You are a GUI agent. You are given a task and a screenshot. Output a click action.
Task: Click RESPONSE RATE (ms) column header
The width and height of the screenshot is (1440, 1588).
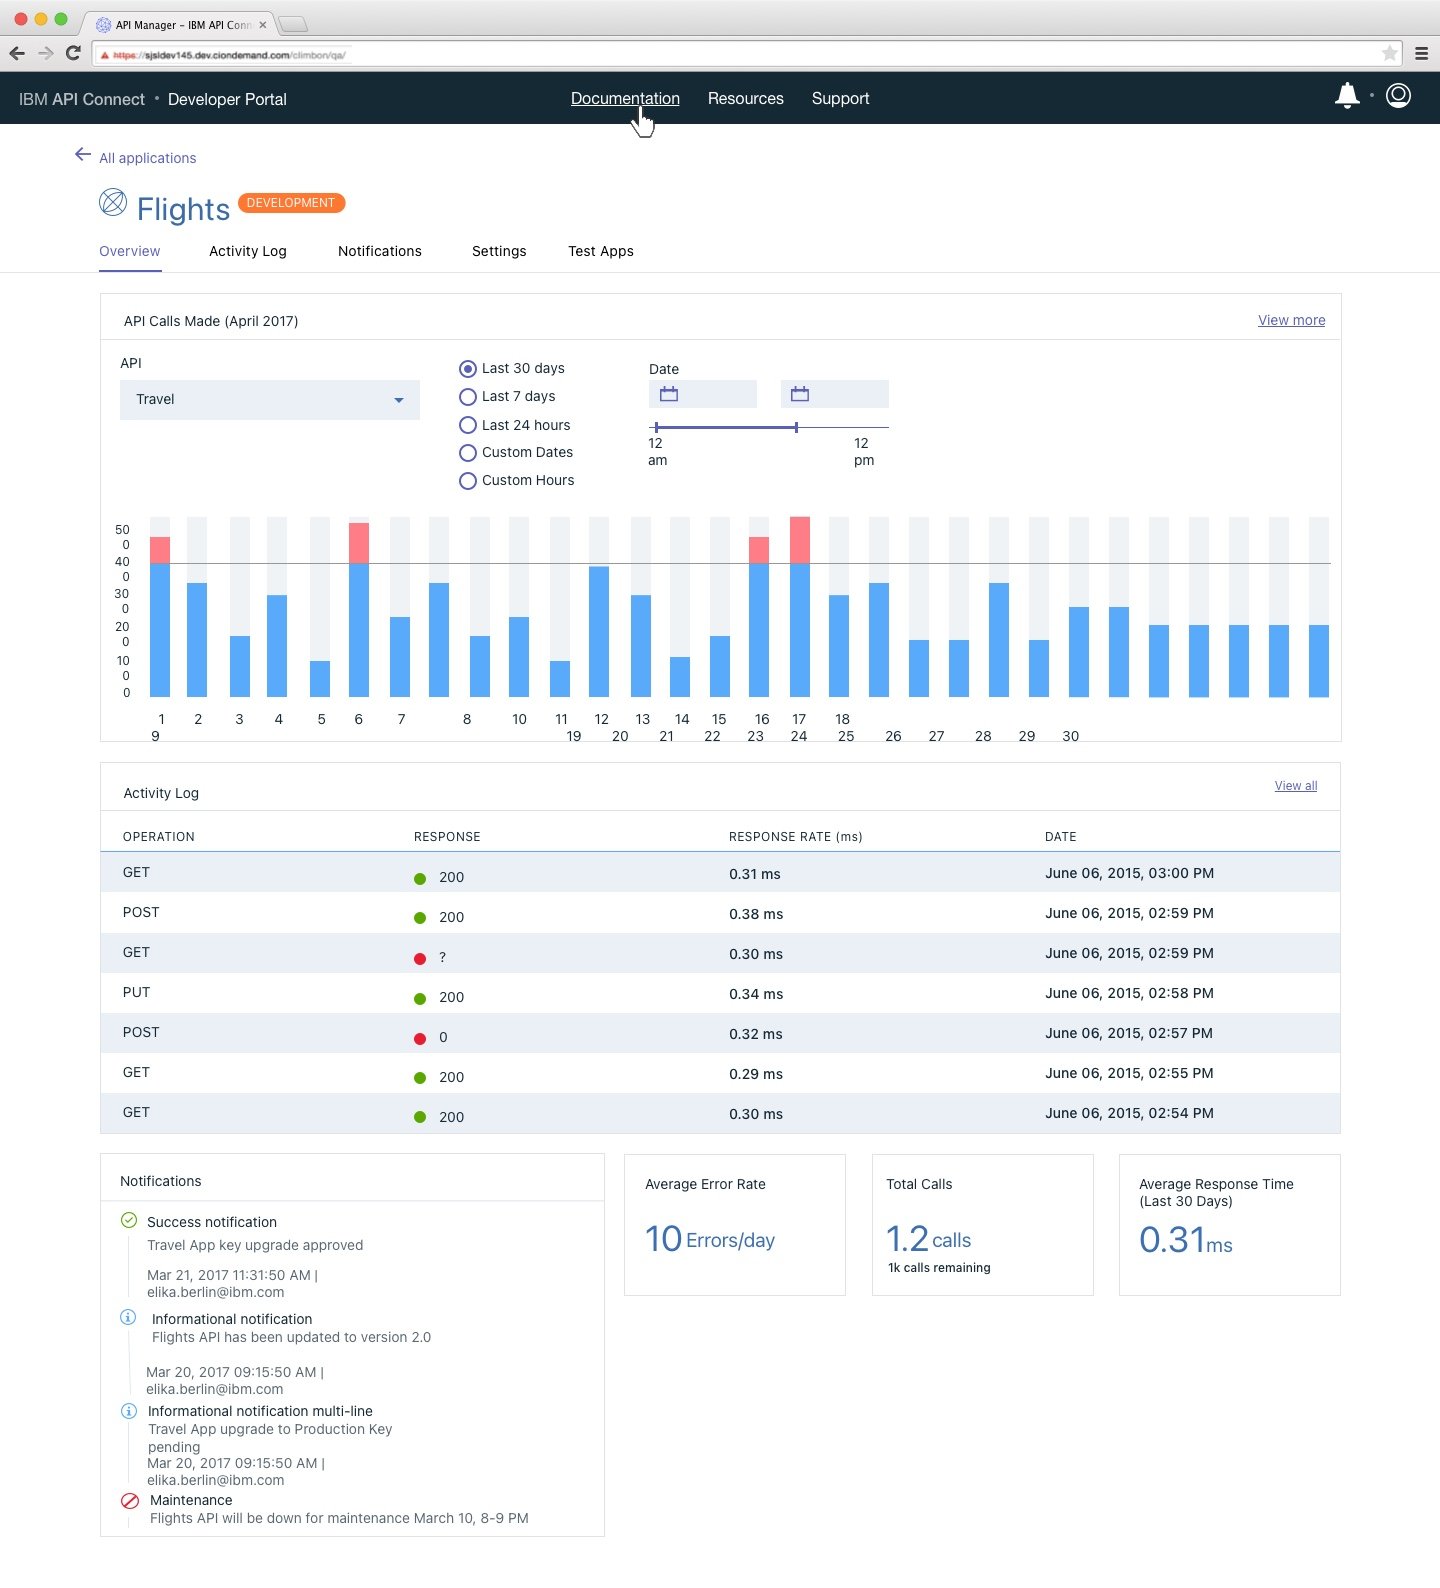pos(796,837)
